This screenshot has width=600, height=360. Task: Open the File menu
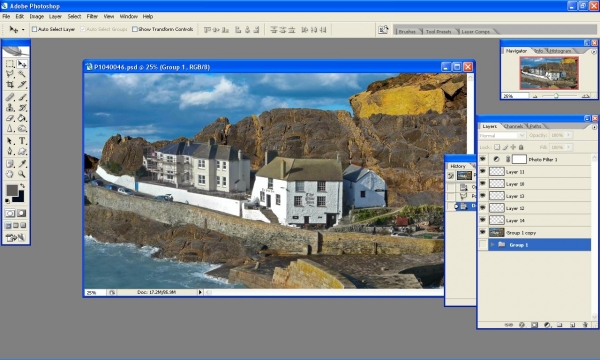6,16
